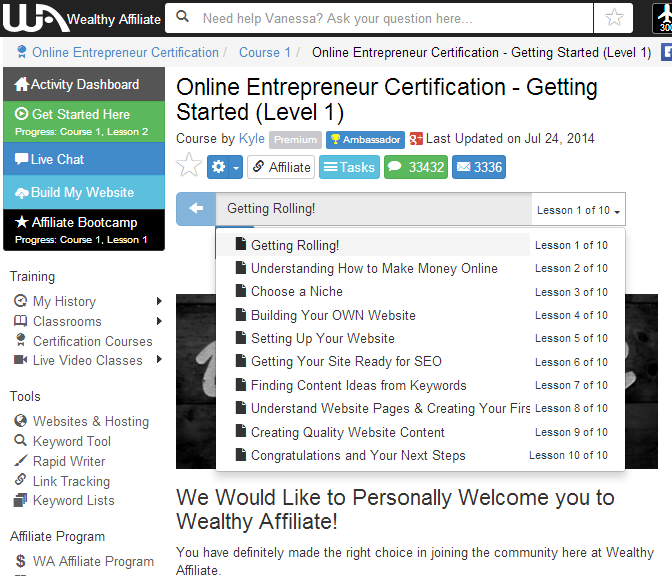Click the airplane icon in top corner
Viewport: 672px width, 576px height.
point(664,18)
